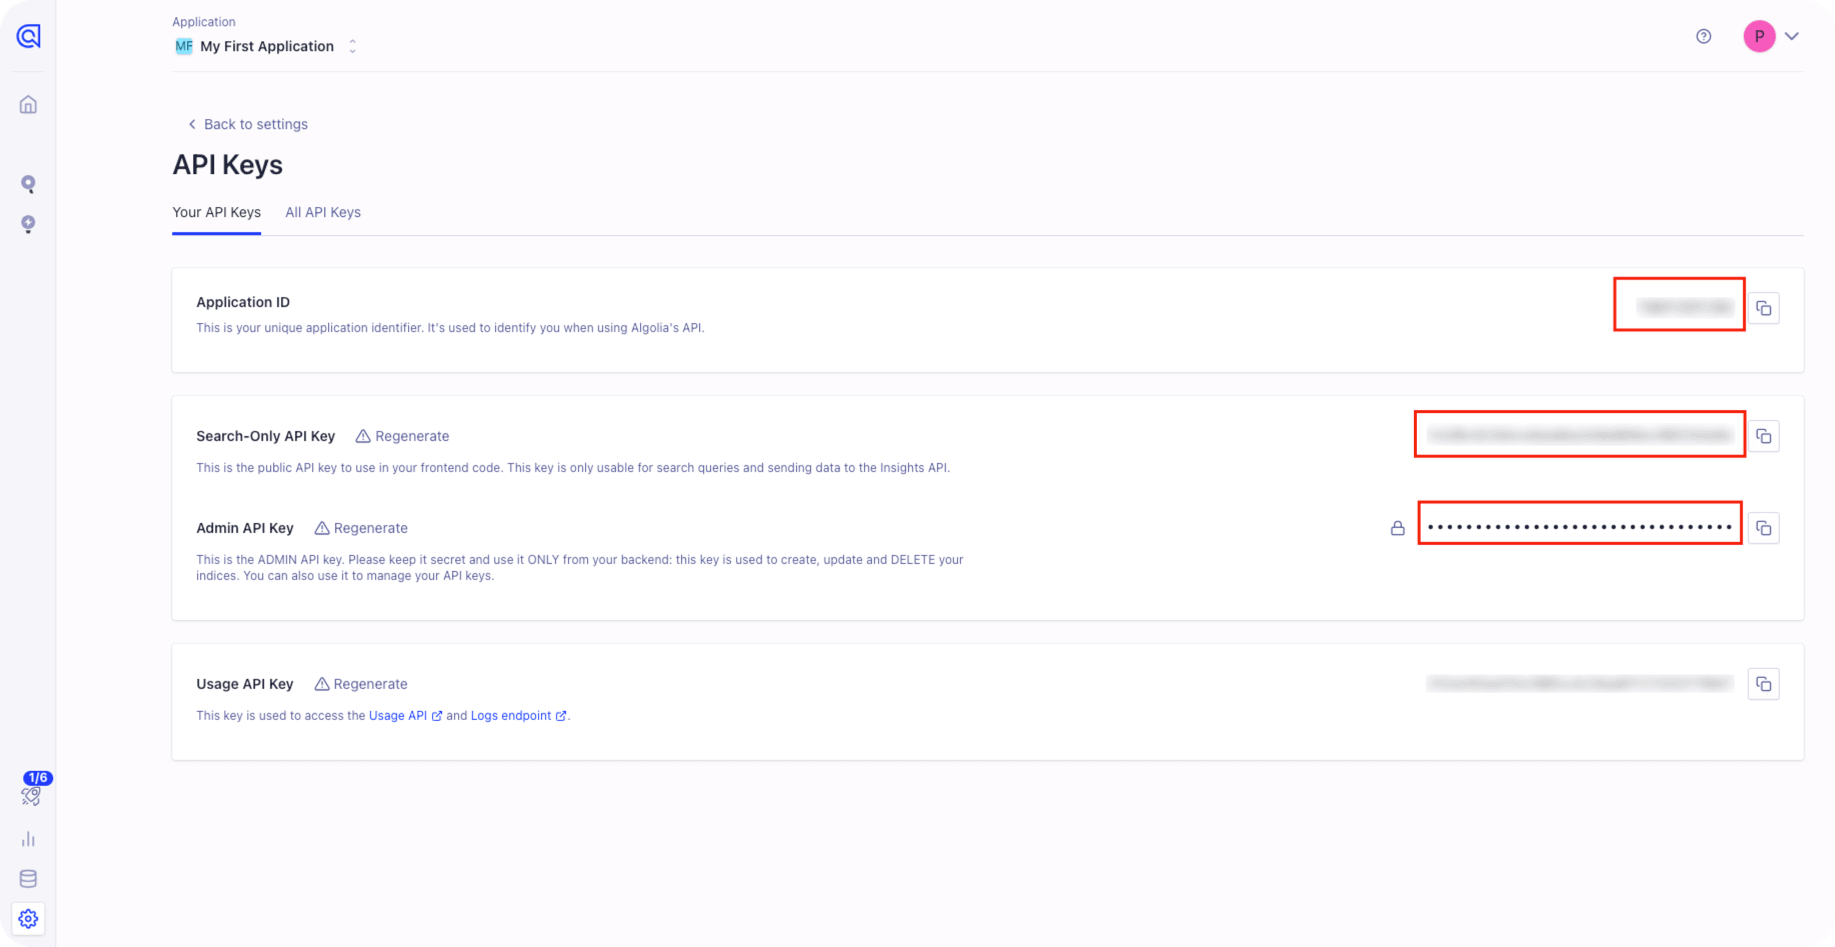Click the Admin API Key label
The width and height of the screenshot is (1835, 947).
click(x=245, y=528)
